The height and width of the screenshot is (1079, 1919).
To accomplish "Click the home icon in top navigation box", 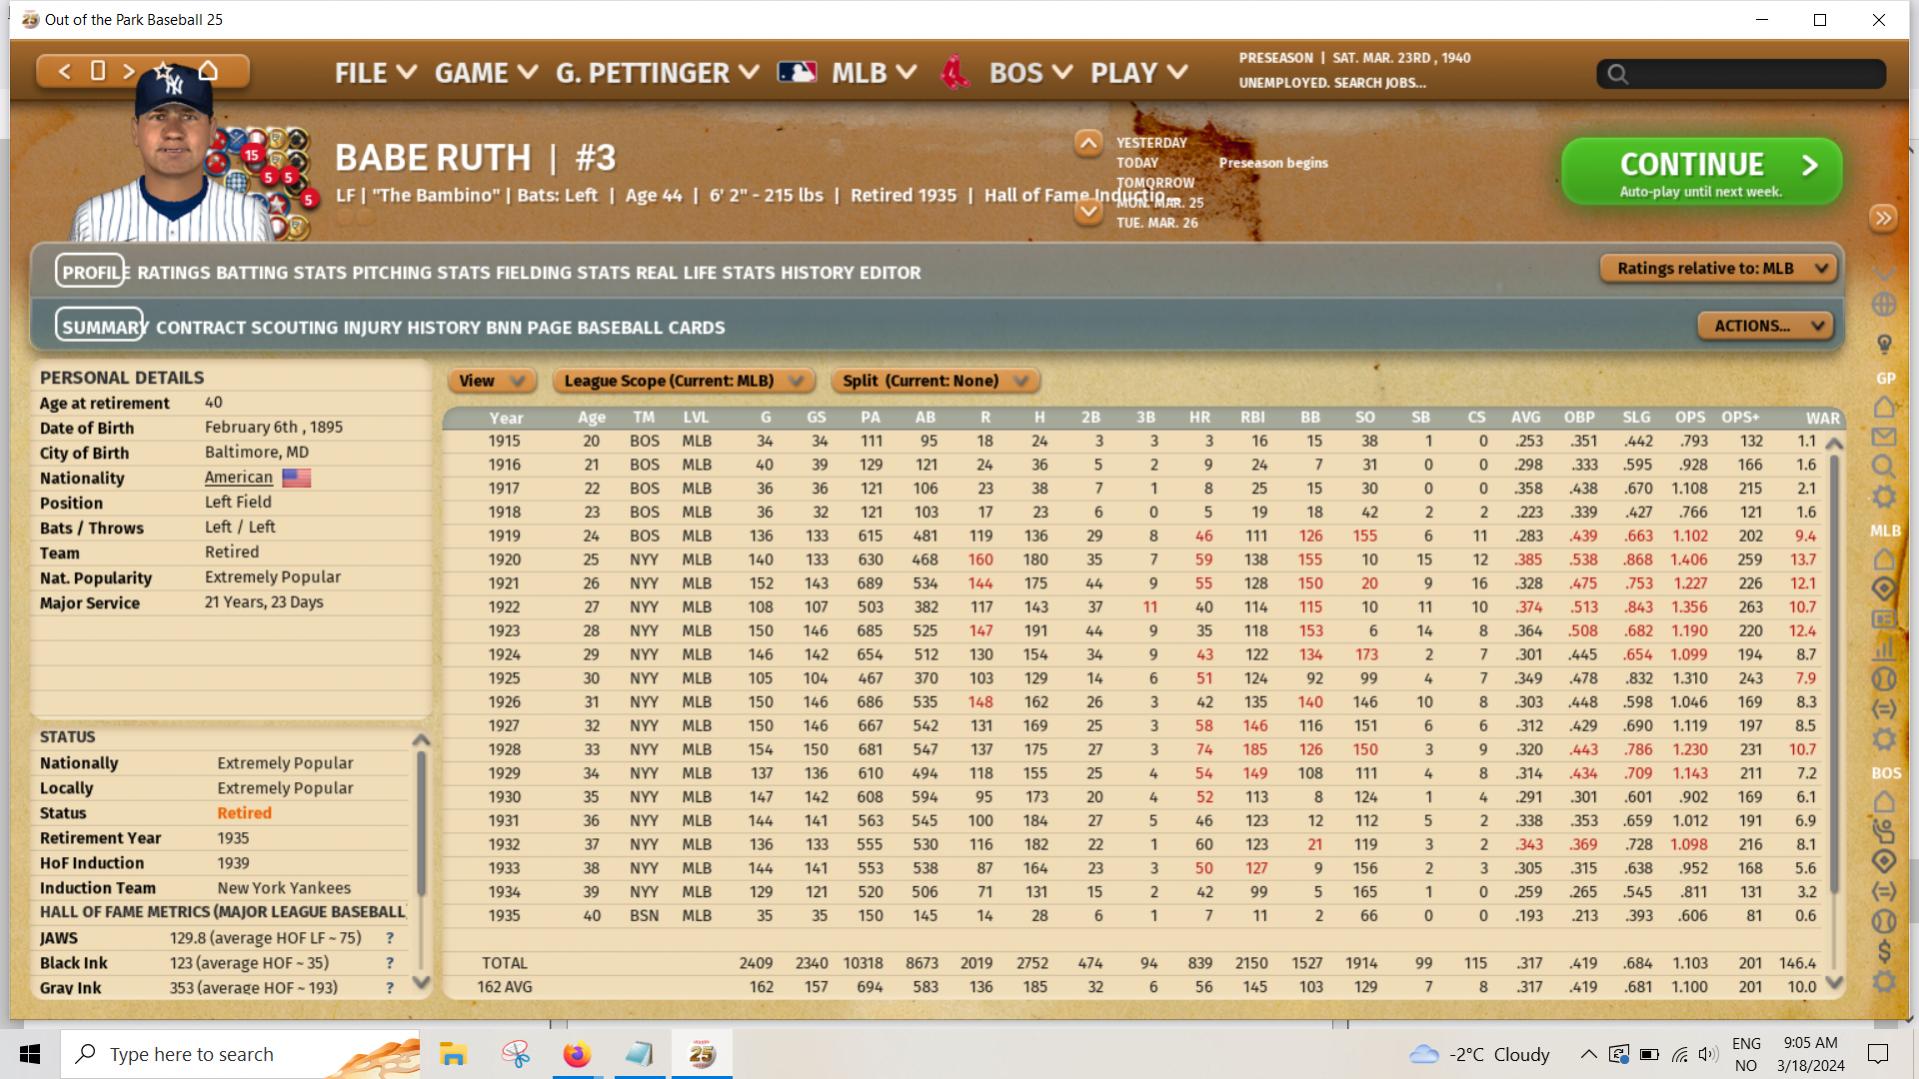I will [x=208, y=71].
